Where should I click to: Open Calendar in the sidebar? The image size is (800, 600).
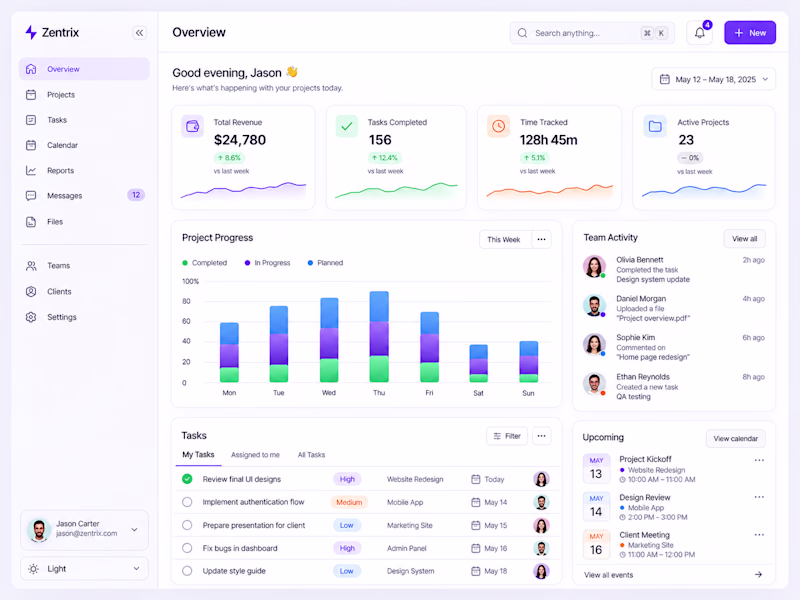coord(84,145)
